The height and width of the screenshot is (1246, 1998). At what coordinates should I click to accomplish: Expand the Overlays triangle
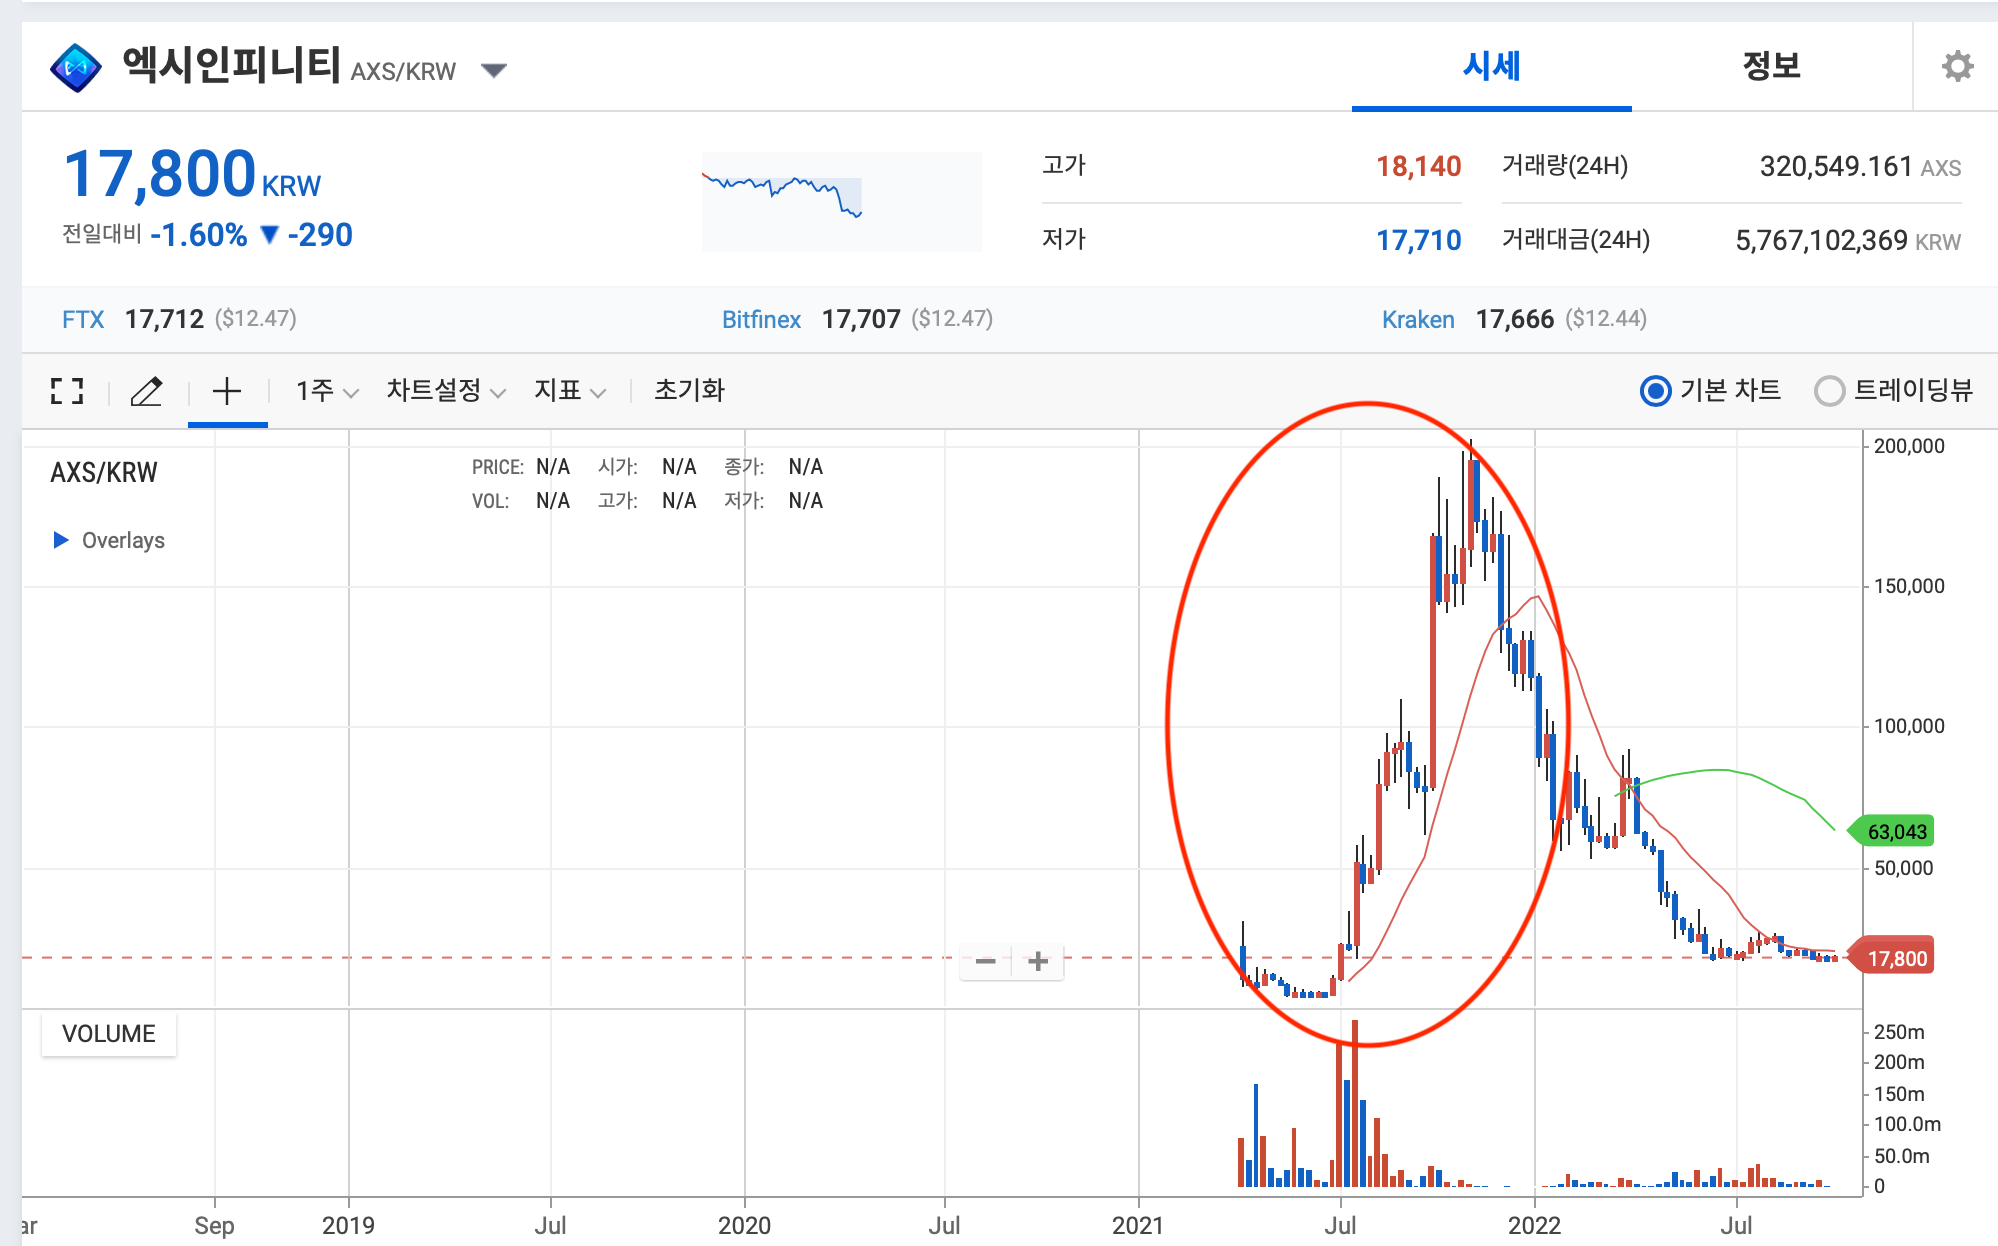click(61, 540)
